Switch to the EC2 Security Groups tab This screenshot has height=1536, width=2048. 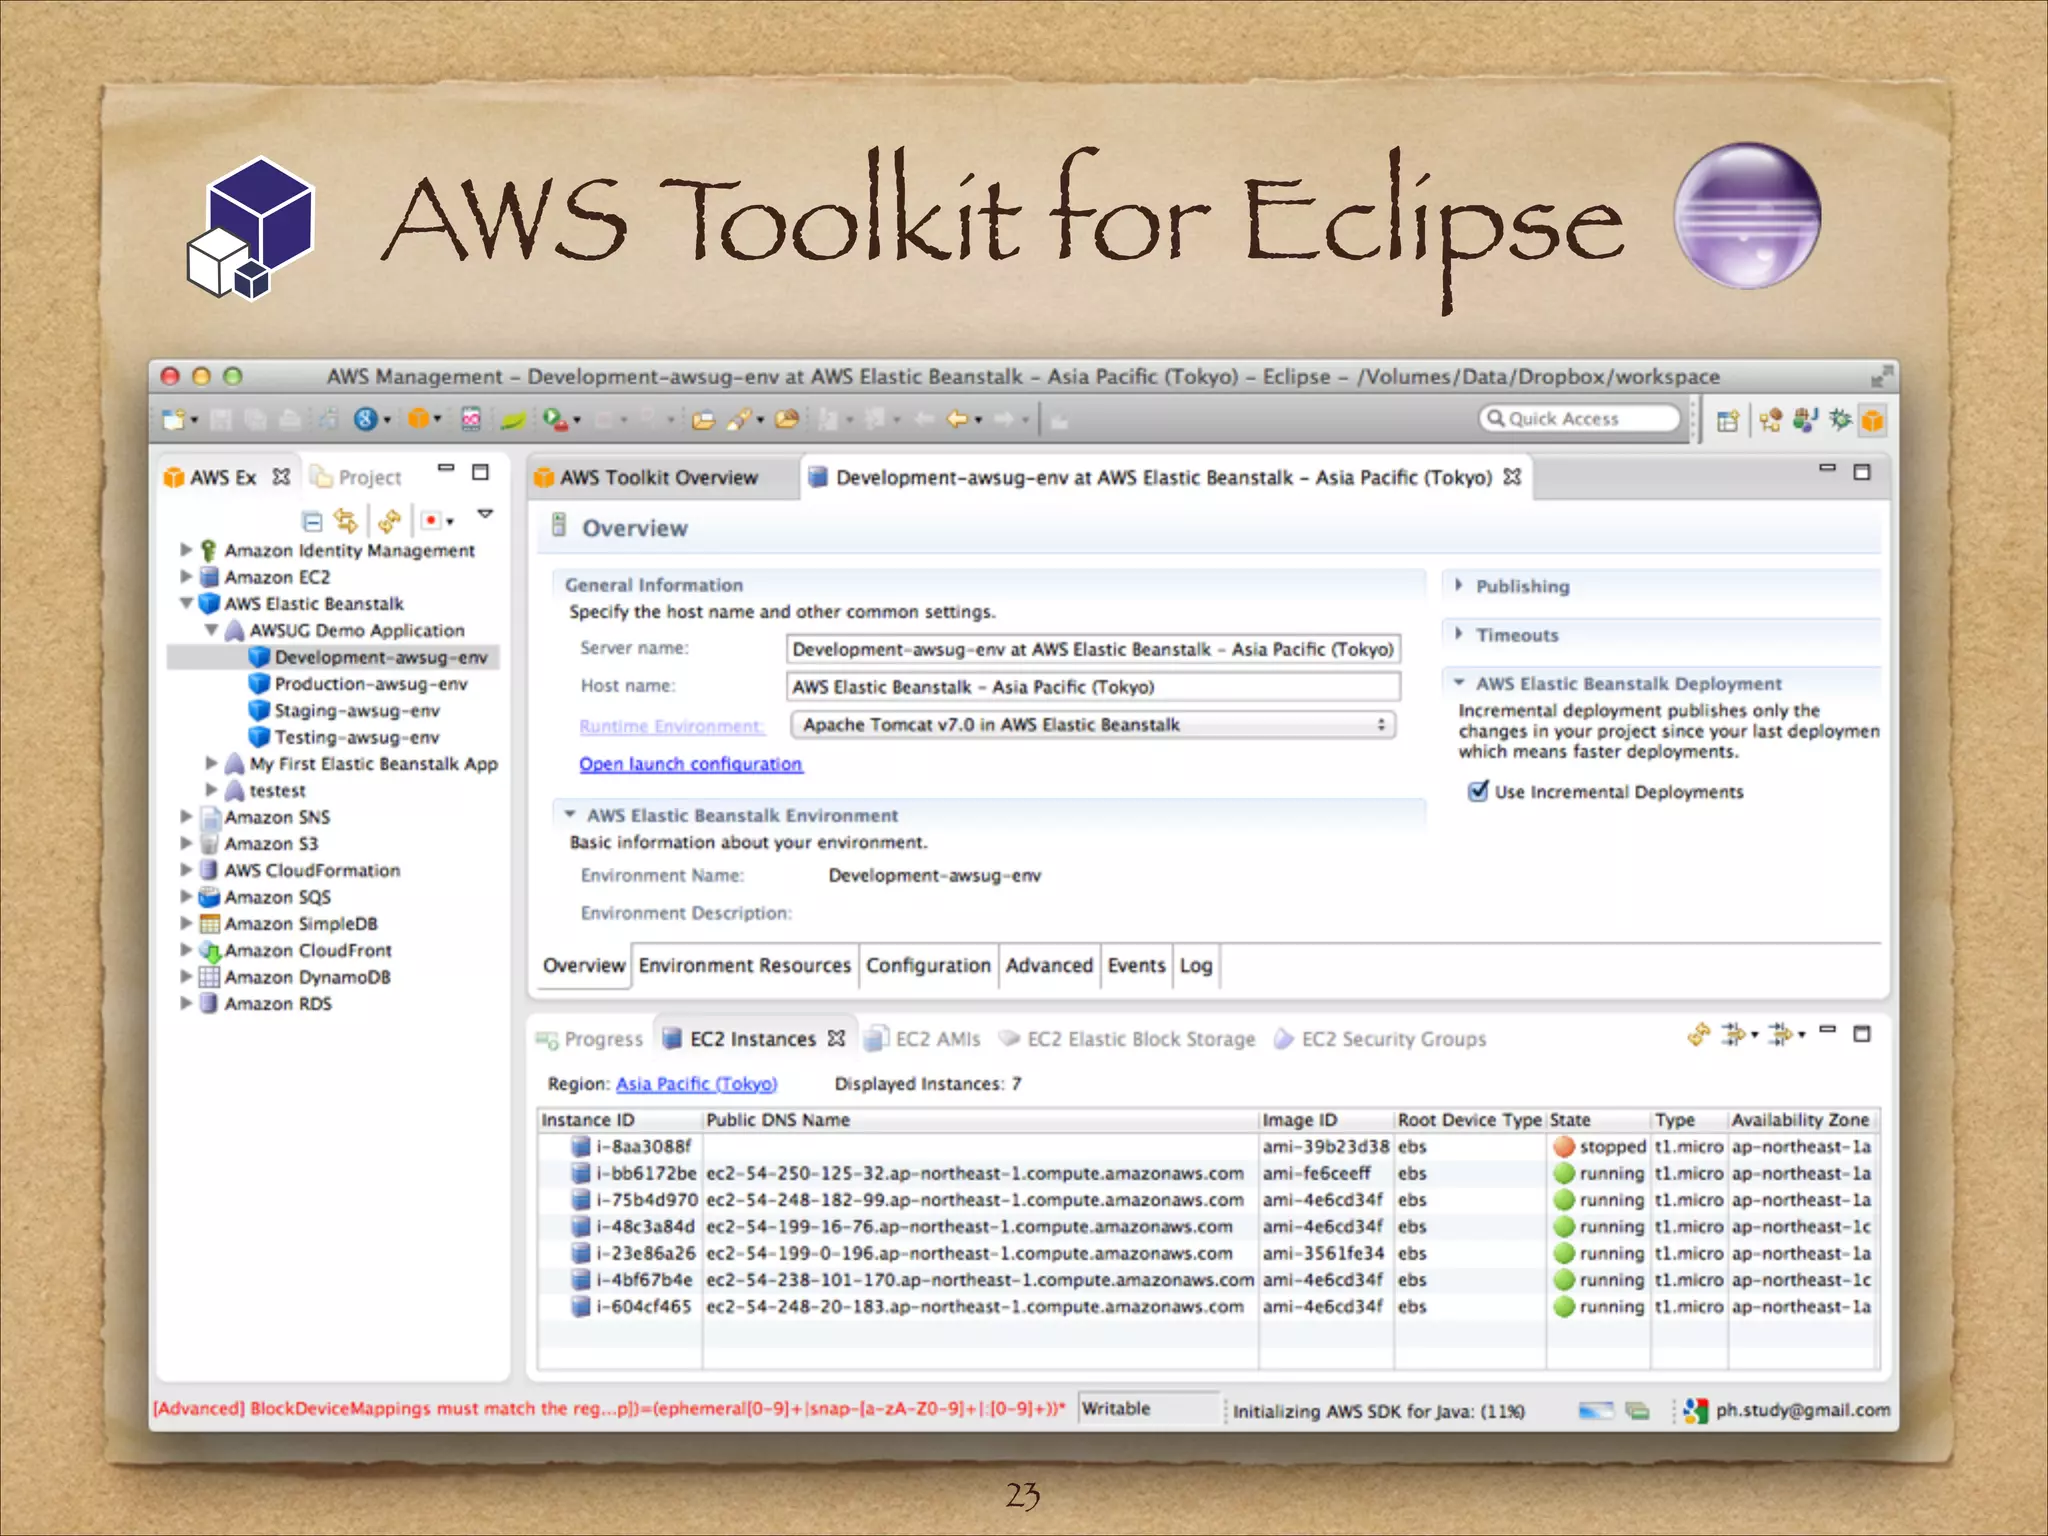tap(1380, 1039)
